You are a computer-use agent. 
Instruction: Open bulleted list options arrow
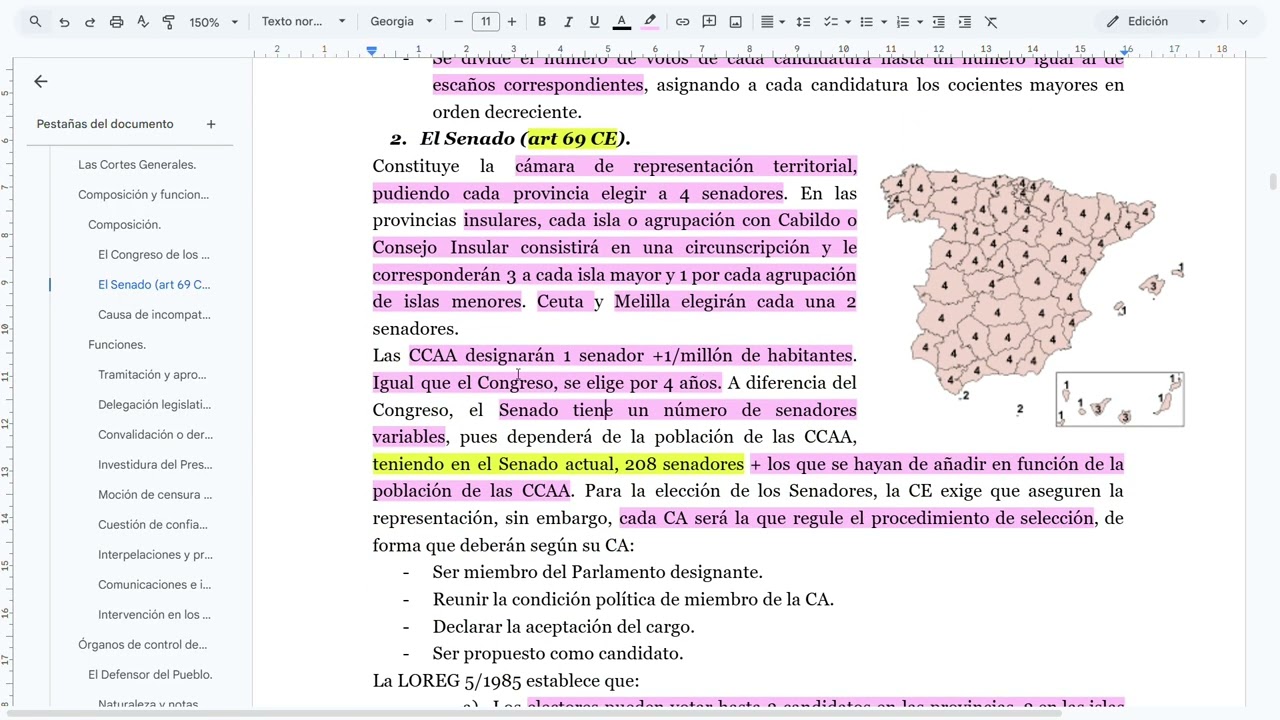(x=884, y=21)
